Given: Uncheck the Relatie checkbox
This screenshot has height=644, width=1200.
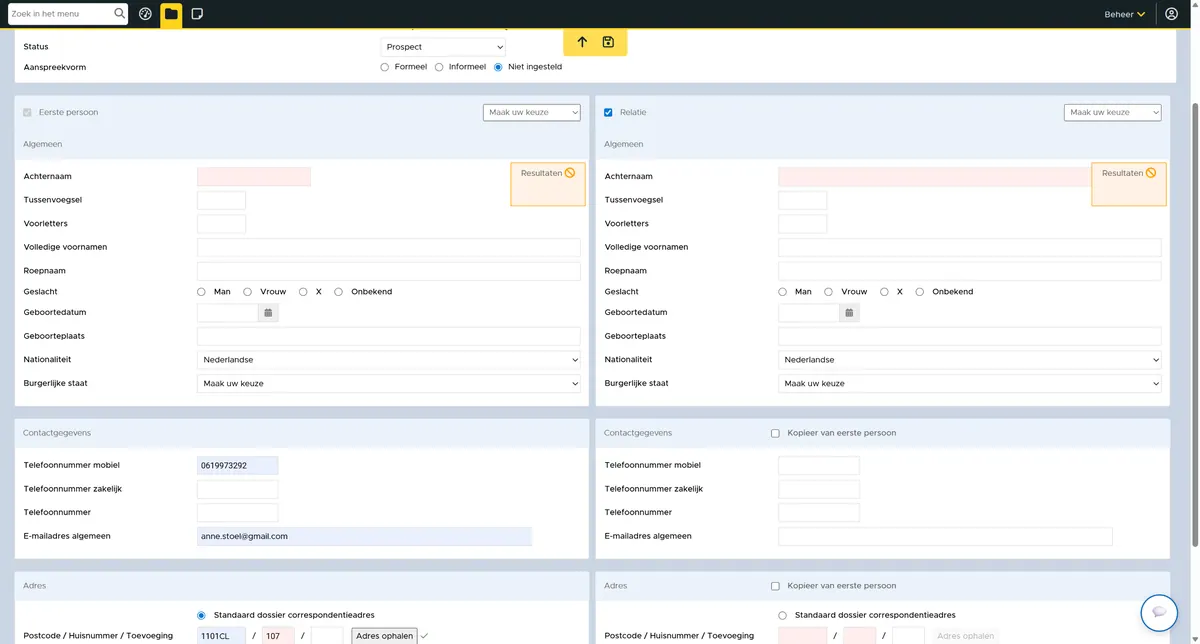Looking at the screenshot, I should coord(609,113).
